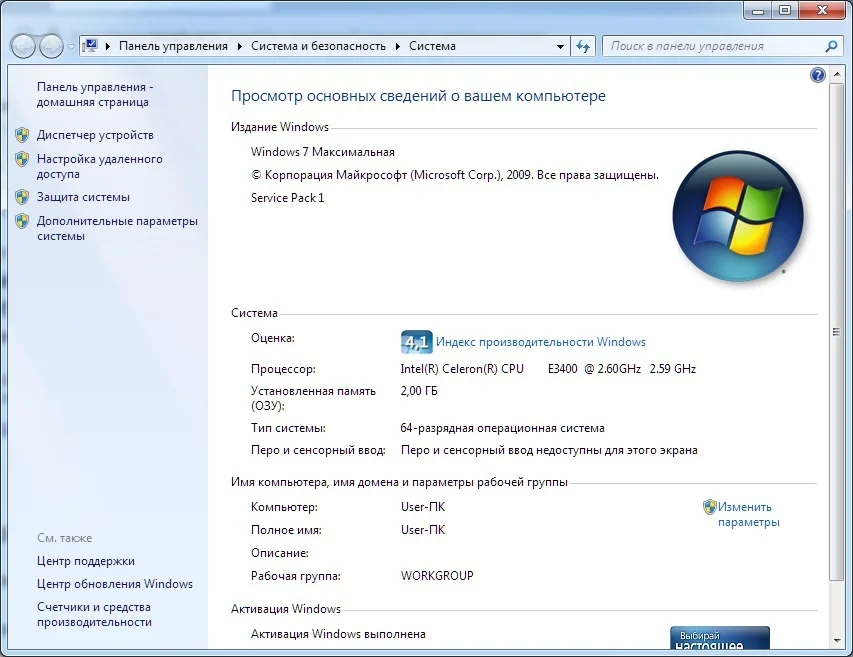Click the Back navigation arrow button
The width and height of the screenshot is (853, 657).
(23, 46)
